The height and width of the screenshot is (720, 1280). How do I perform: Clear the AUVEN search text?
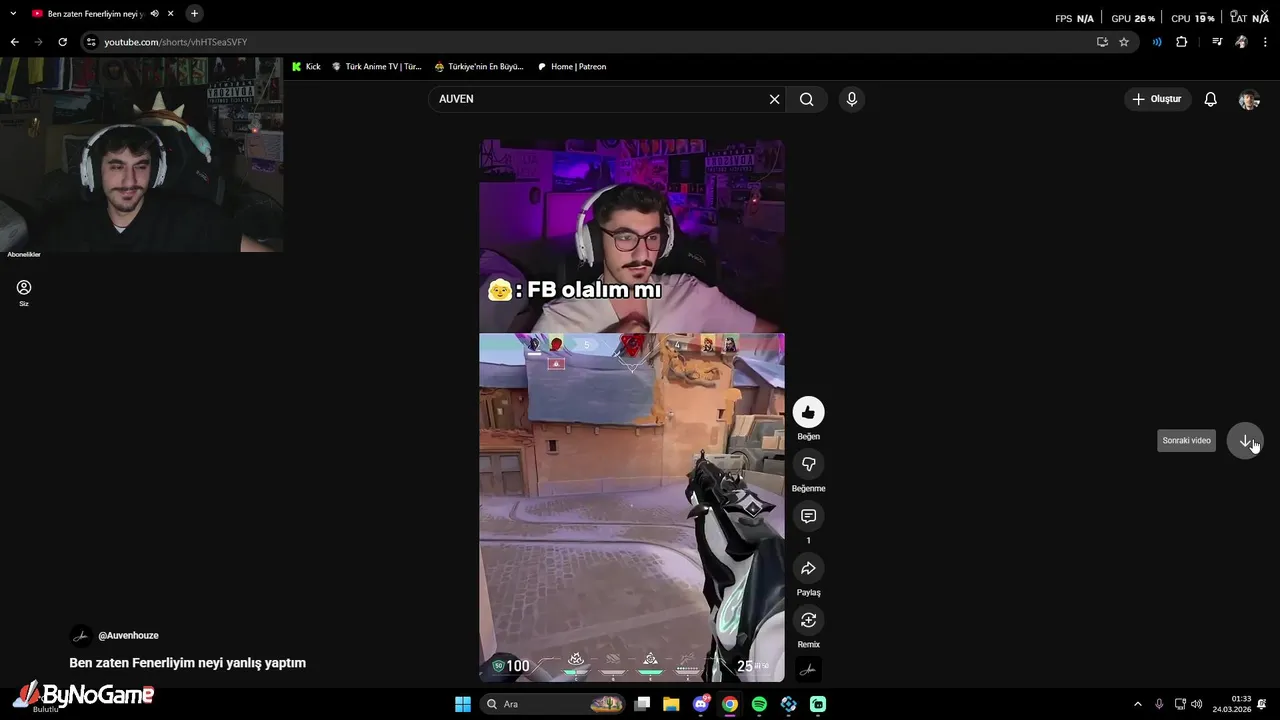click(x=774, y=99)
